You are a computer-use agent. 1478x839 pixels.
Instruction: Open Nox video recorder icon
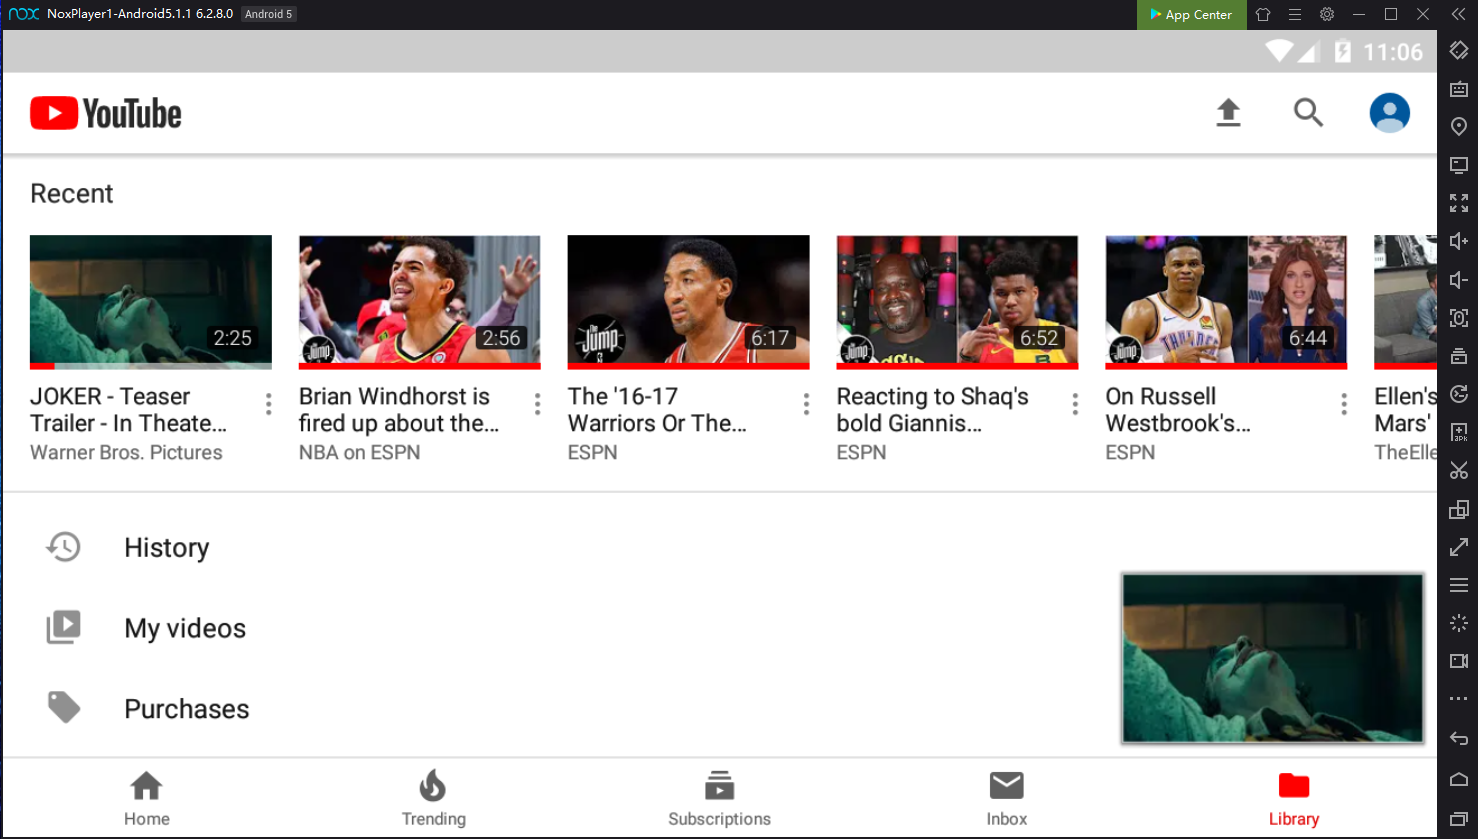pos(1459,661)
